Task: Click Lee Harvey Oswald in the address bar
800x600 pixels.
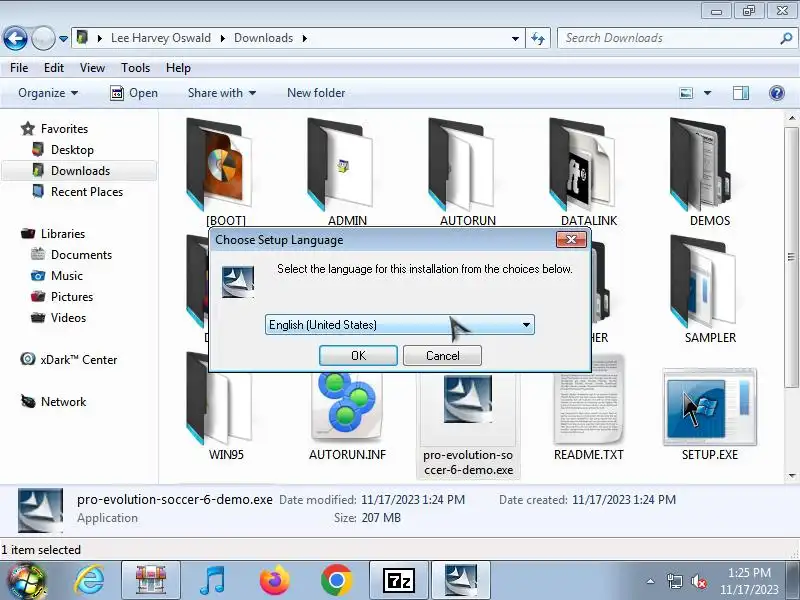Action: tap(161, 38)
